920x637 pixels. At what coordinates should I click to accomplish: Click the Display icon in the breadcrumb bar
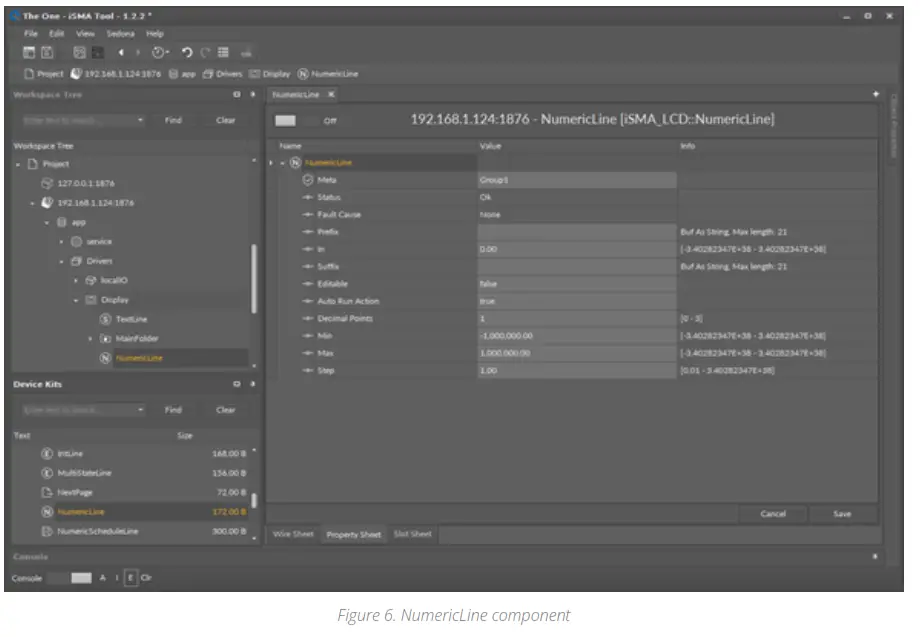255,74
